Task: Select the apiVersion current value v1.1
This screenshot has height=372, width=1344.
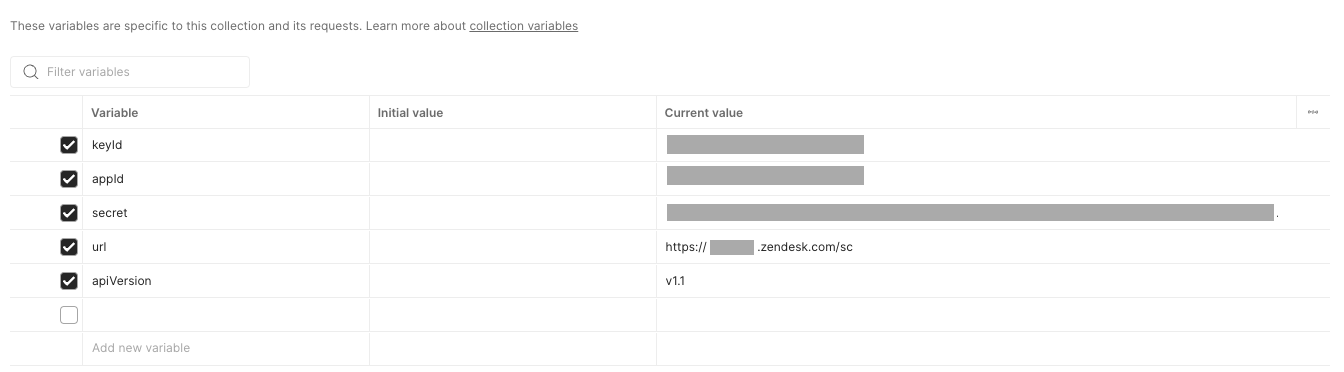Action: click(x=675, y=281)
